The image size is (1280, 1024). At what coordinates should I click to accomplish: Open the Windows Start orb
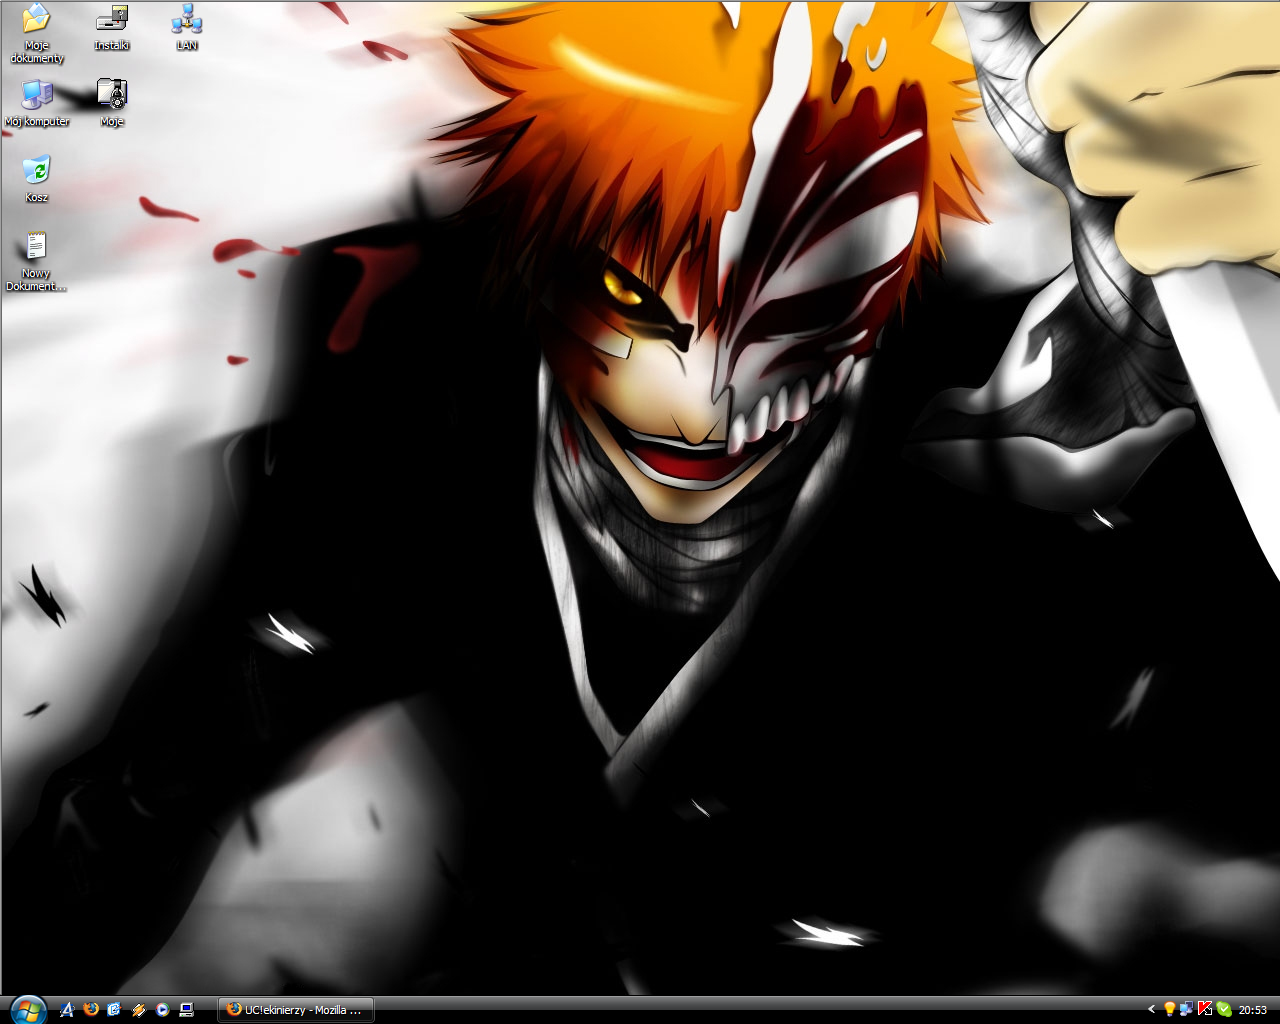pyautogui.click(x=27, y=1010)
